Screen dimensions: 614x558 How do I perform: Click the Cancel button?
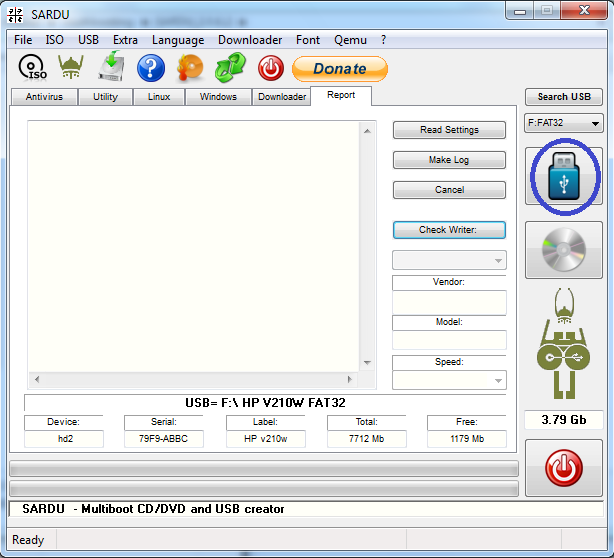pyautogui.click(x=449, y=190)
